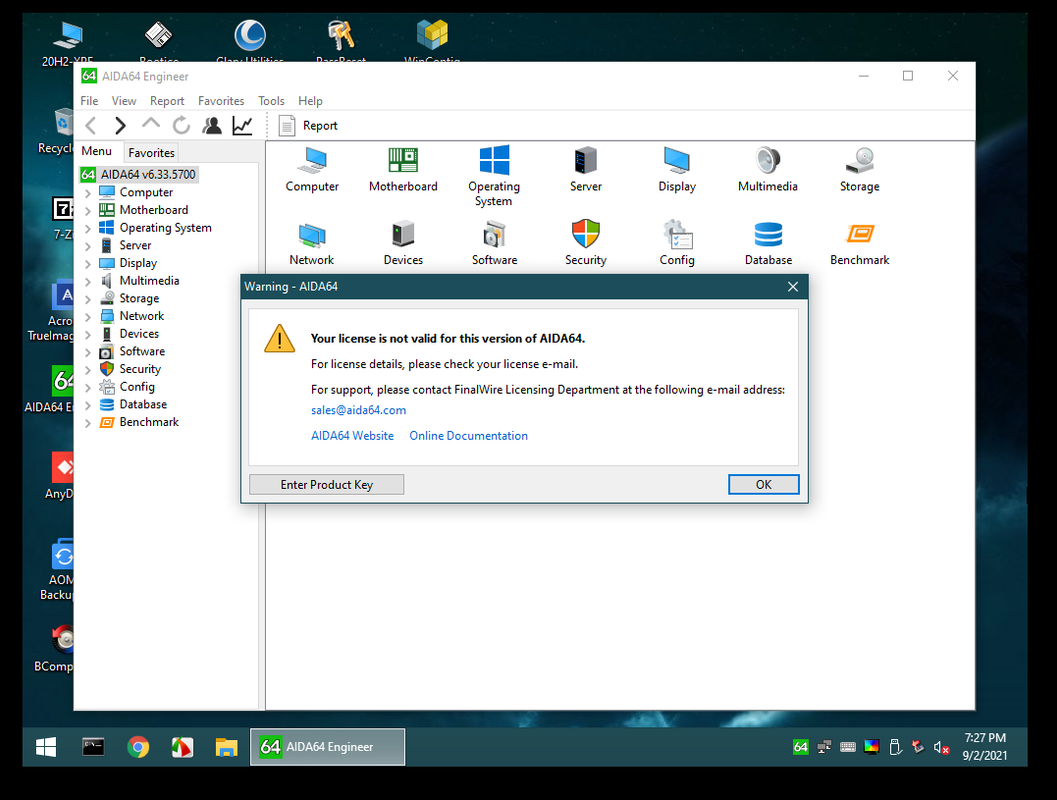The height and width of the screenshot is (800, 1057).
Task: Open the Report menu
Action: (167, 100)
